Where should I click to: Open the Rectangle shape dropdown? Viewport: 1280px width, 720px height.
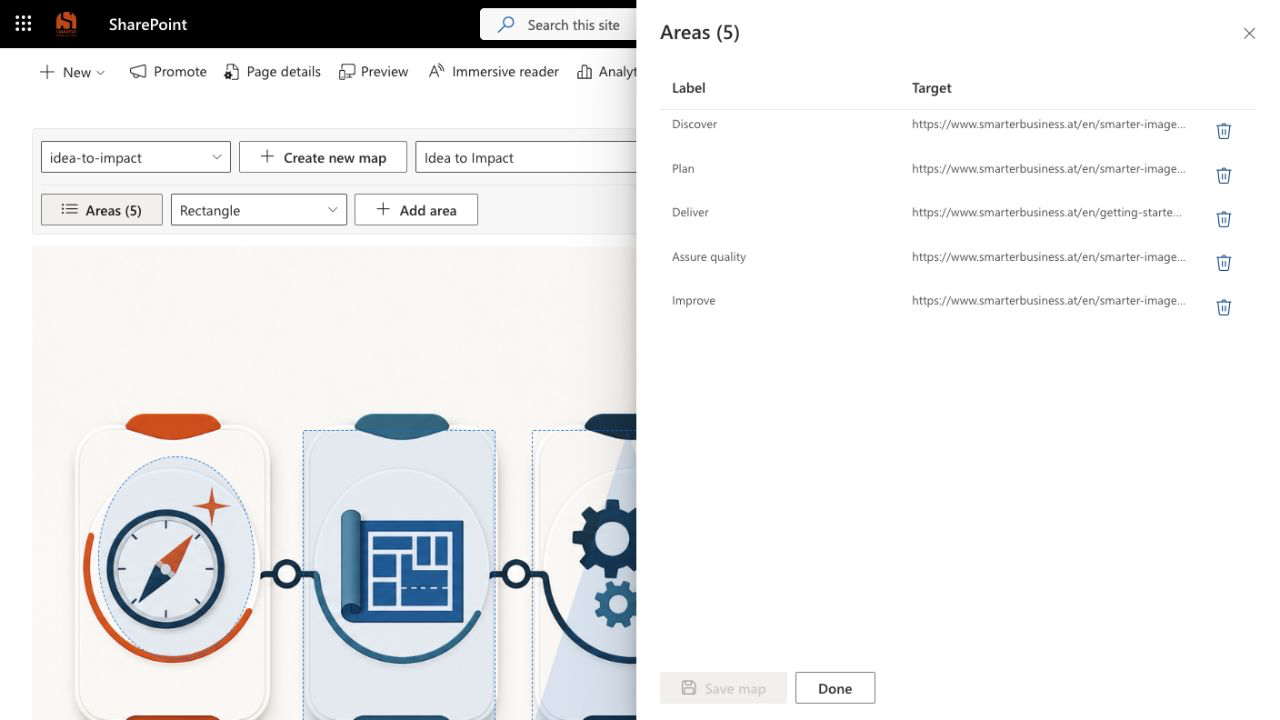point(259,210)
